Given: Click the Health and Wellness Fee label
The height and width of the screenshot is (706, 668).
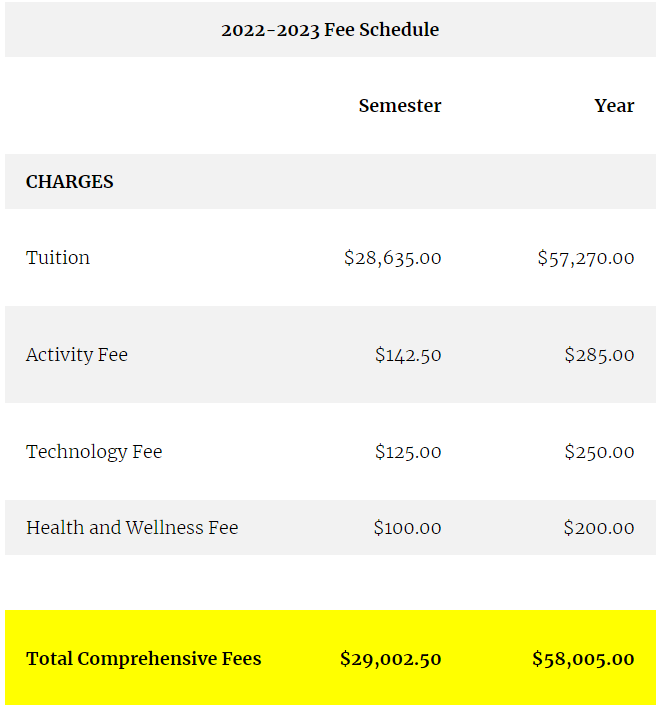Looking at the screenshot, I should point(132,528).
